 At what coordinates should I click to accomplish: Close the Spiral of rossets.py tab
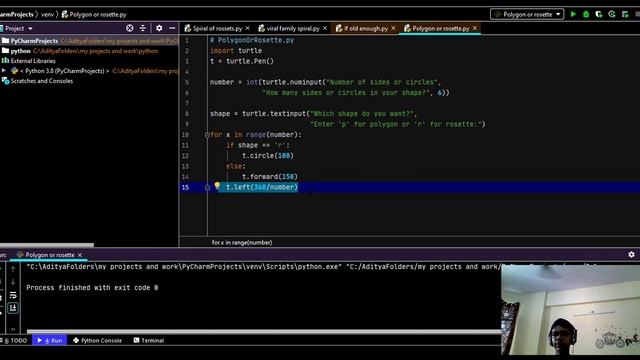(247, 28)
